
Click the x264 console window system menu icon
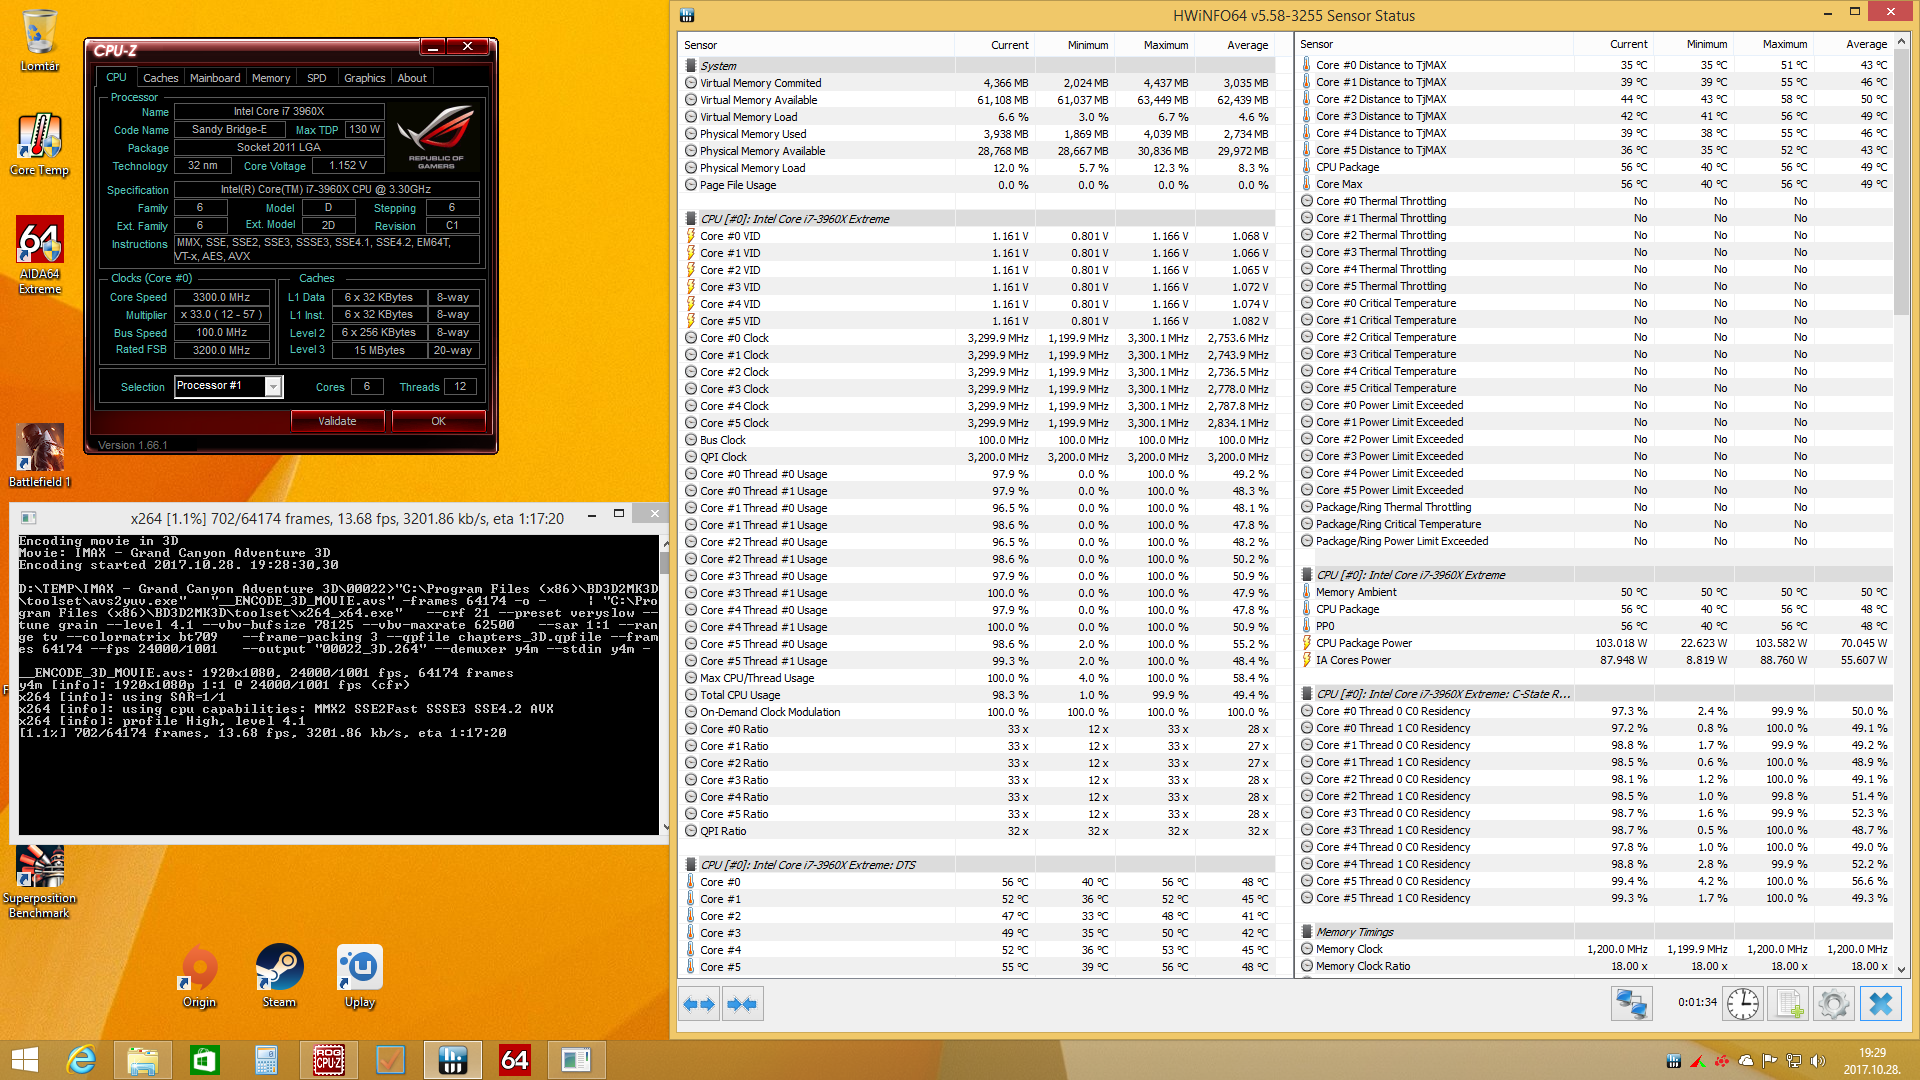(29, 518)
